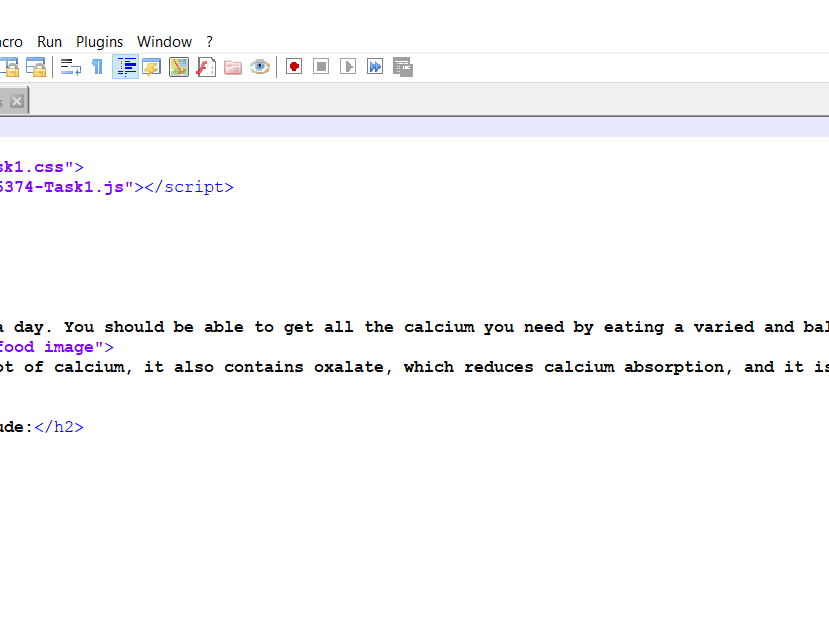Image resolution: width=829 pixels, height=622 pixels.
Task: Open the Window menu
Action: (164, 42)
